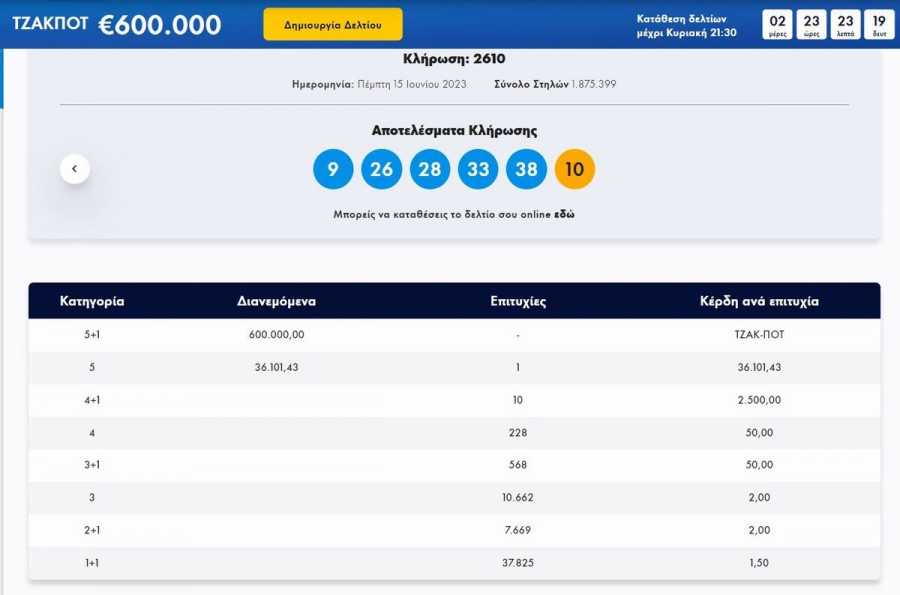Select the number 33 blue ball

478,169
